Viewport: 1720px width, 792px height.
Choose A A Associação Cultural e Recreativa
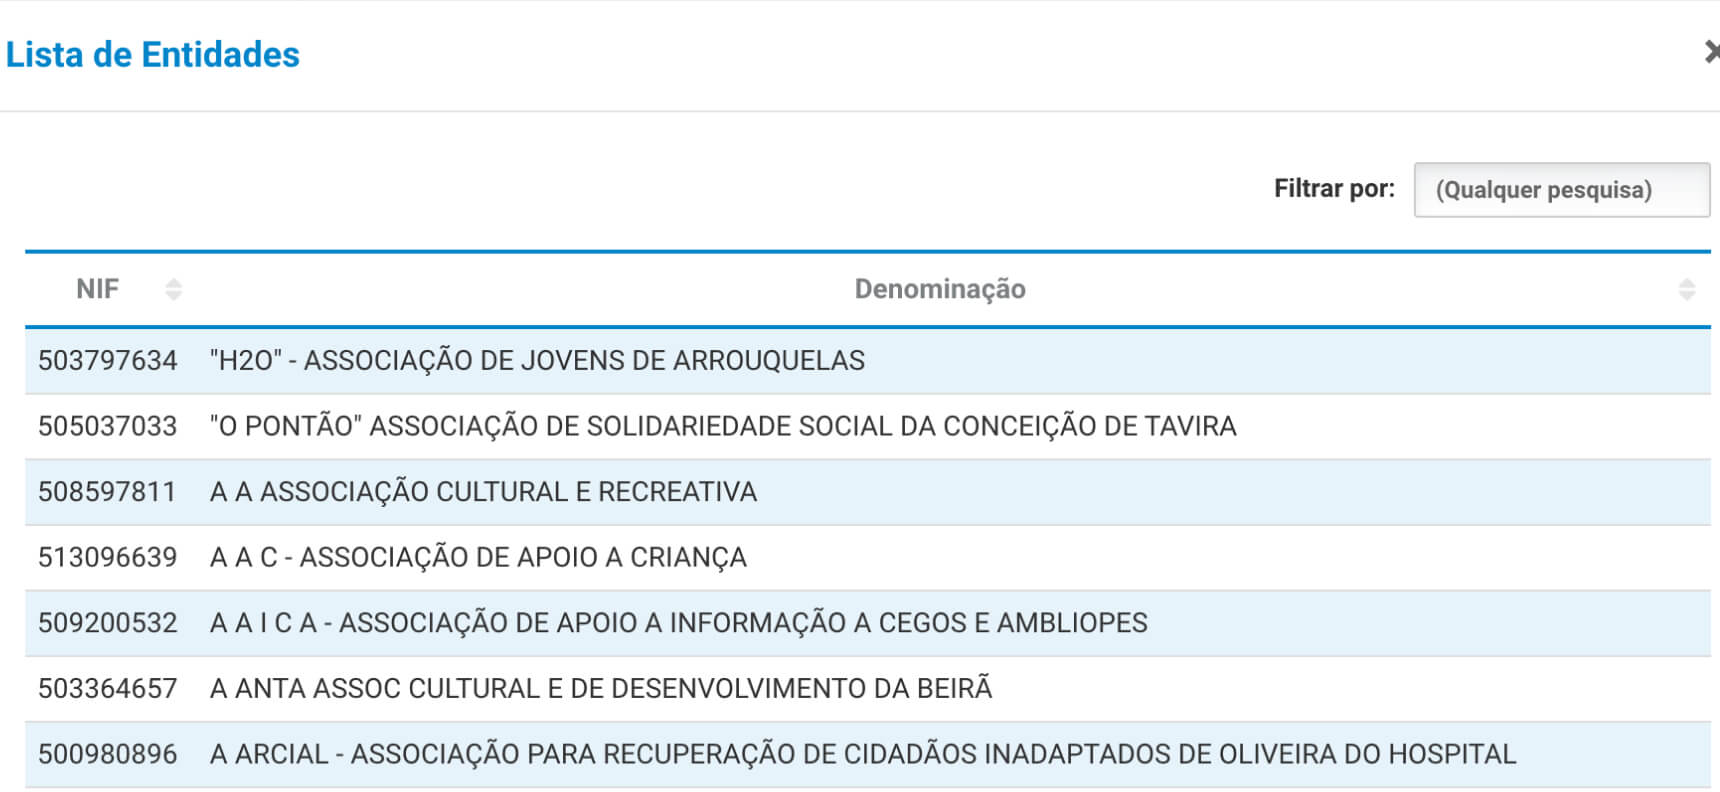click(x=483, y=492)
